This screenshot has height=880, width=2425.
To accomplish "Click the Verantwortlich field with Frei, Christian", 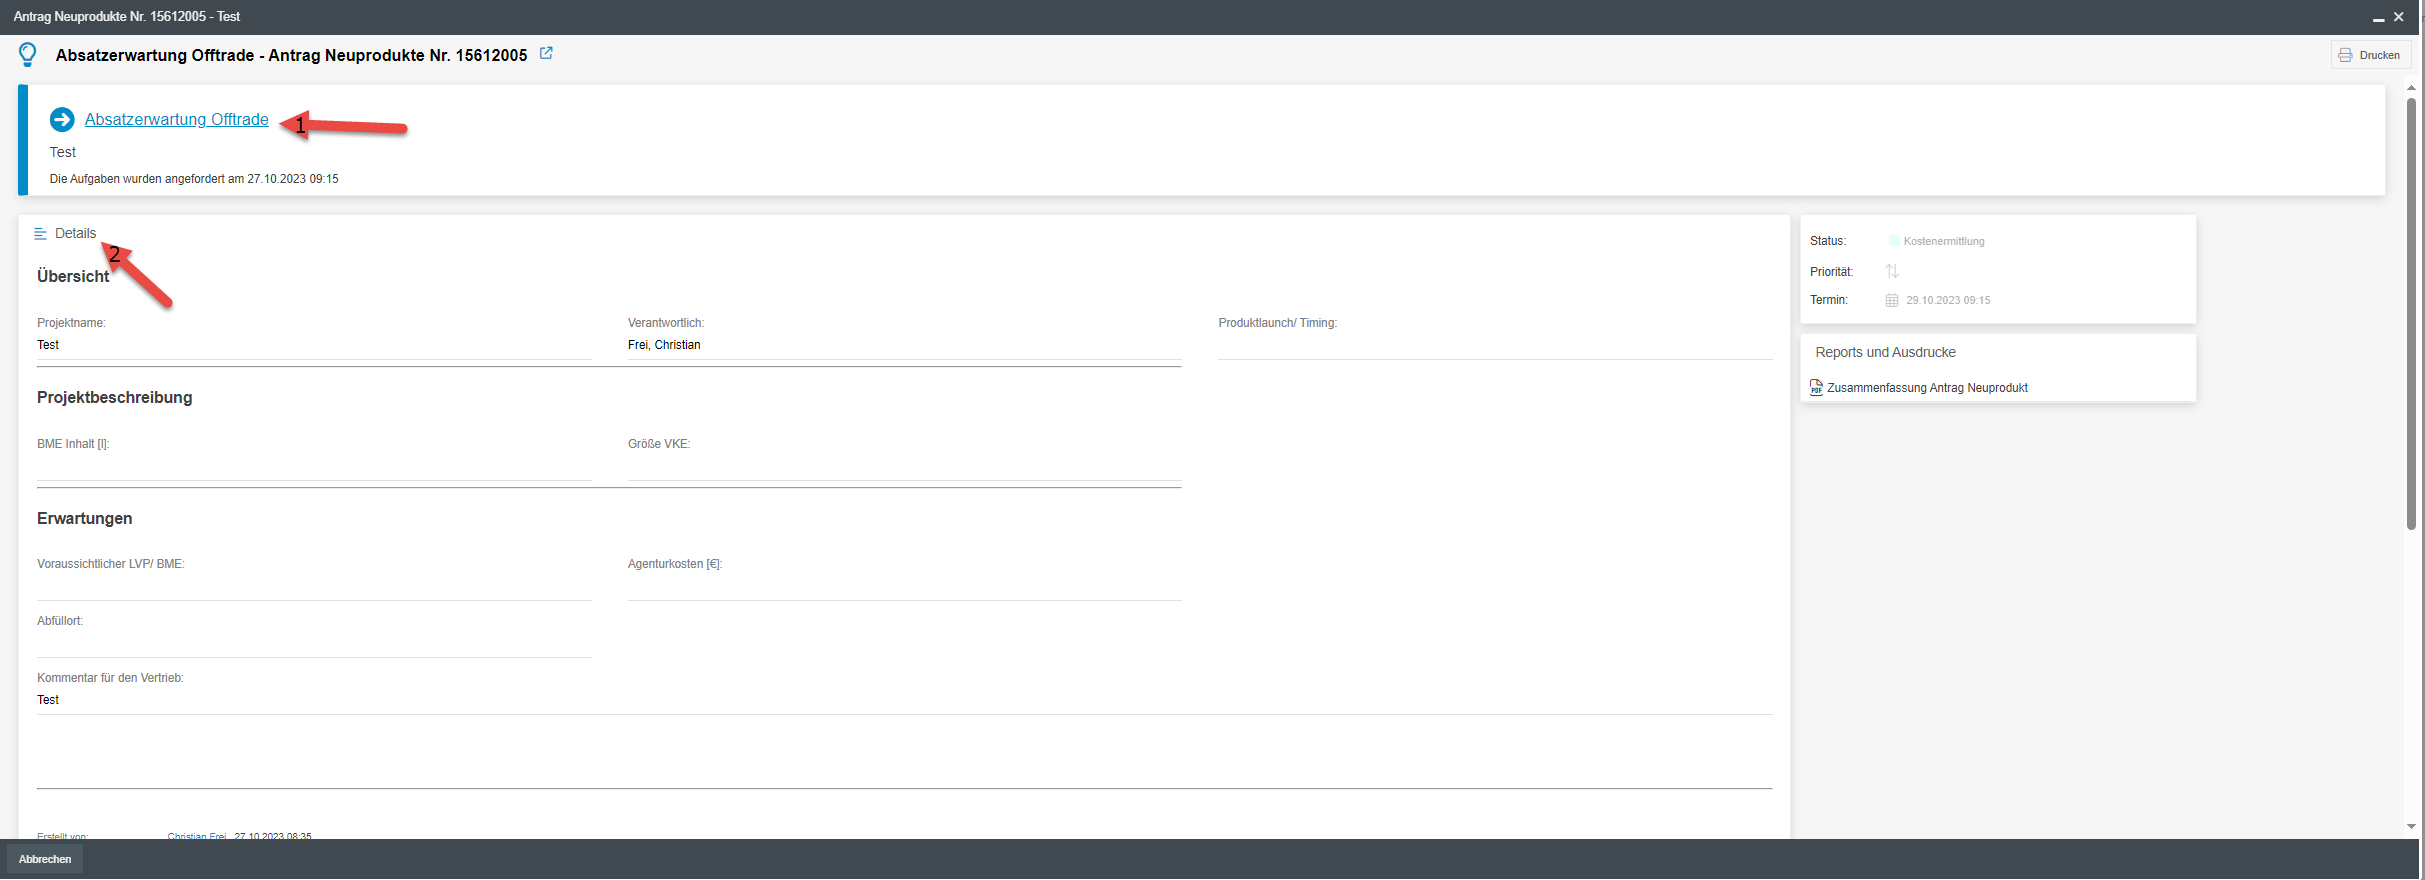I will click(x=903, y=346).
